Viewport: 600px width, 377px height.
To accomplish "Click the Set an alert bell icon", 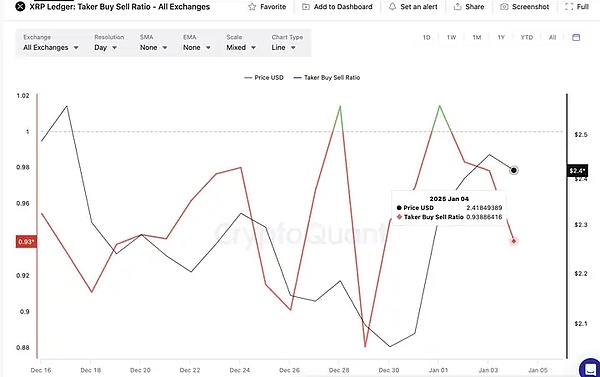I will (x=392, y=7).
